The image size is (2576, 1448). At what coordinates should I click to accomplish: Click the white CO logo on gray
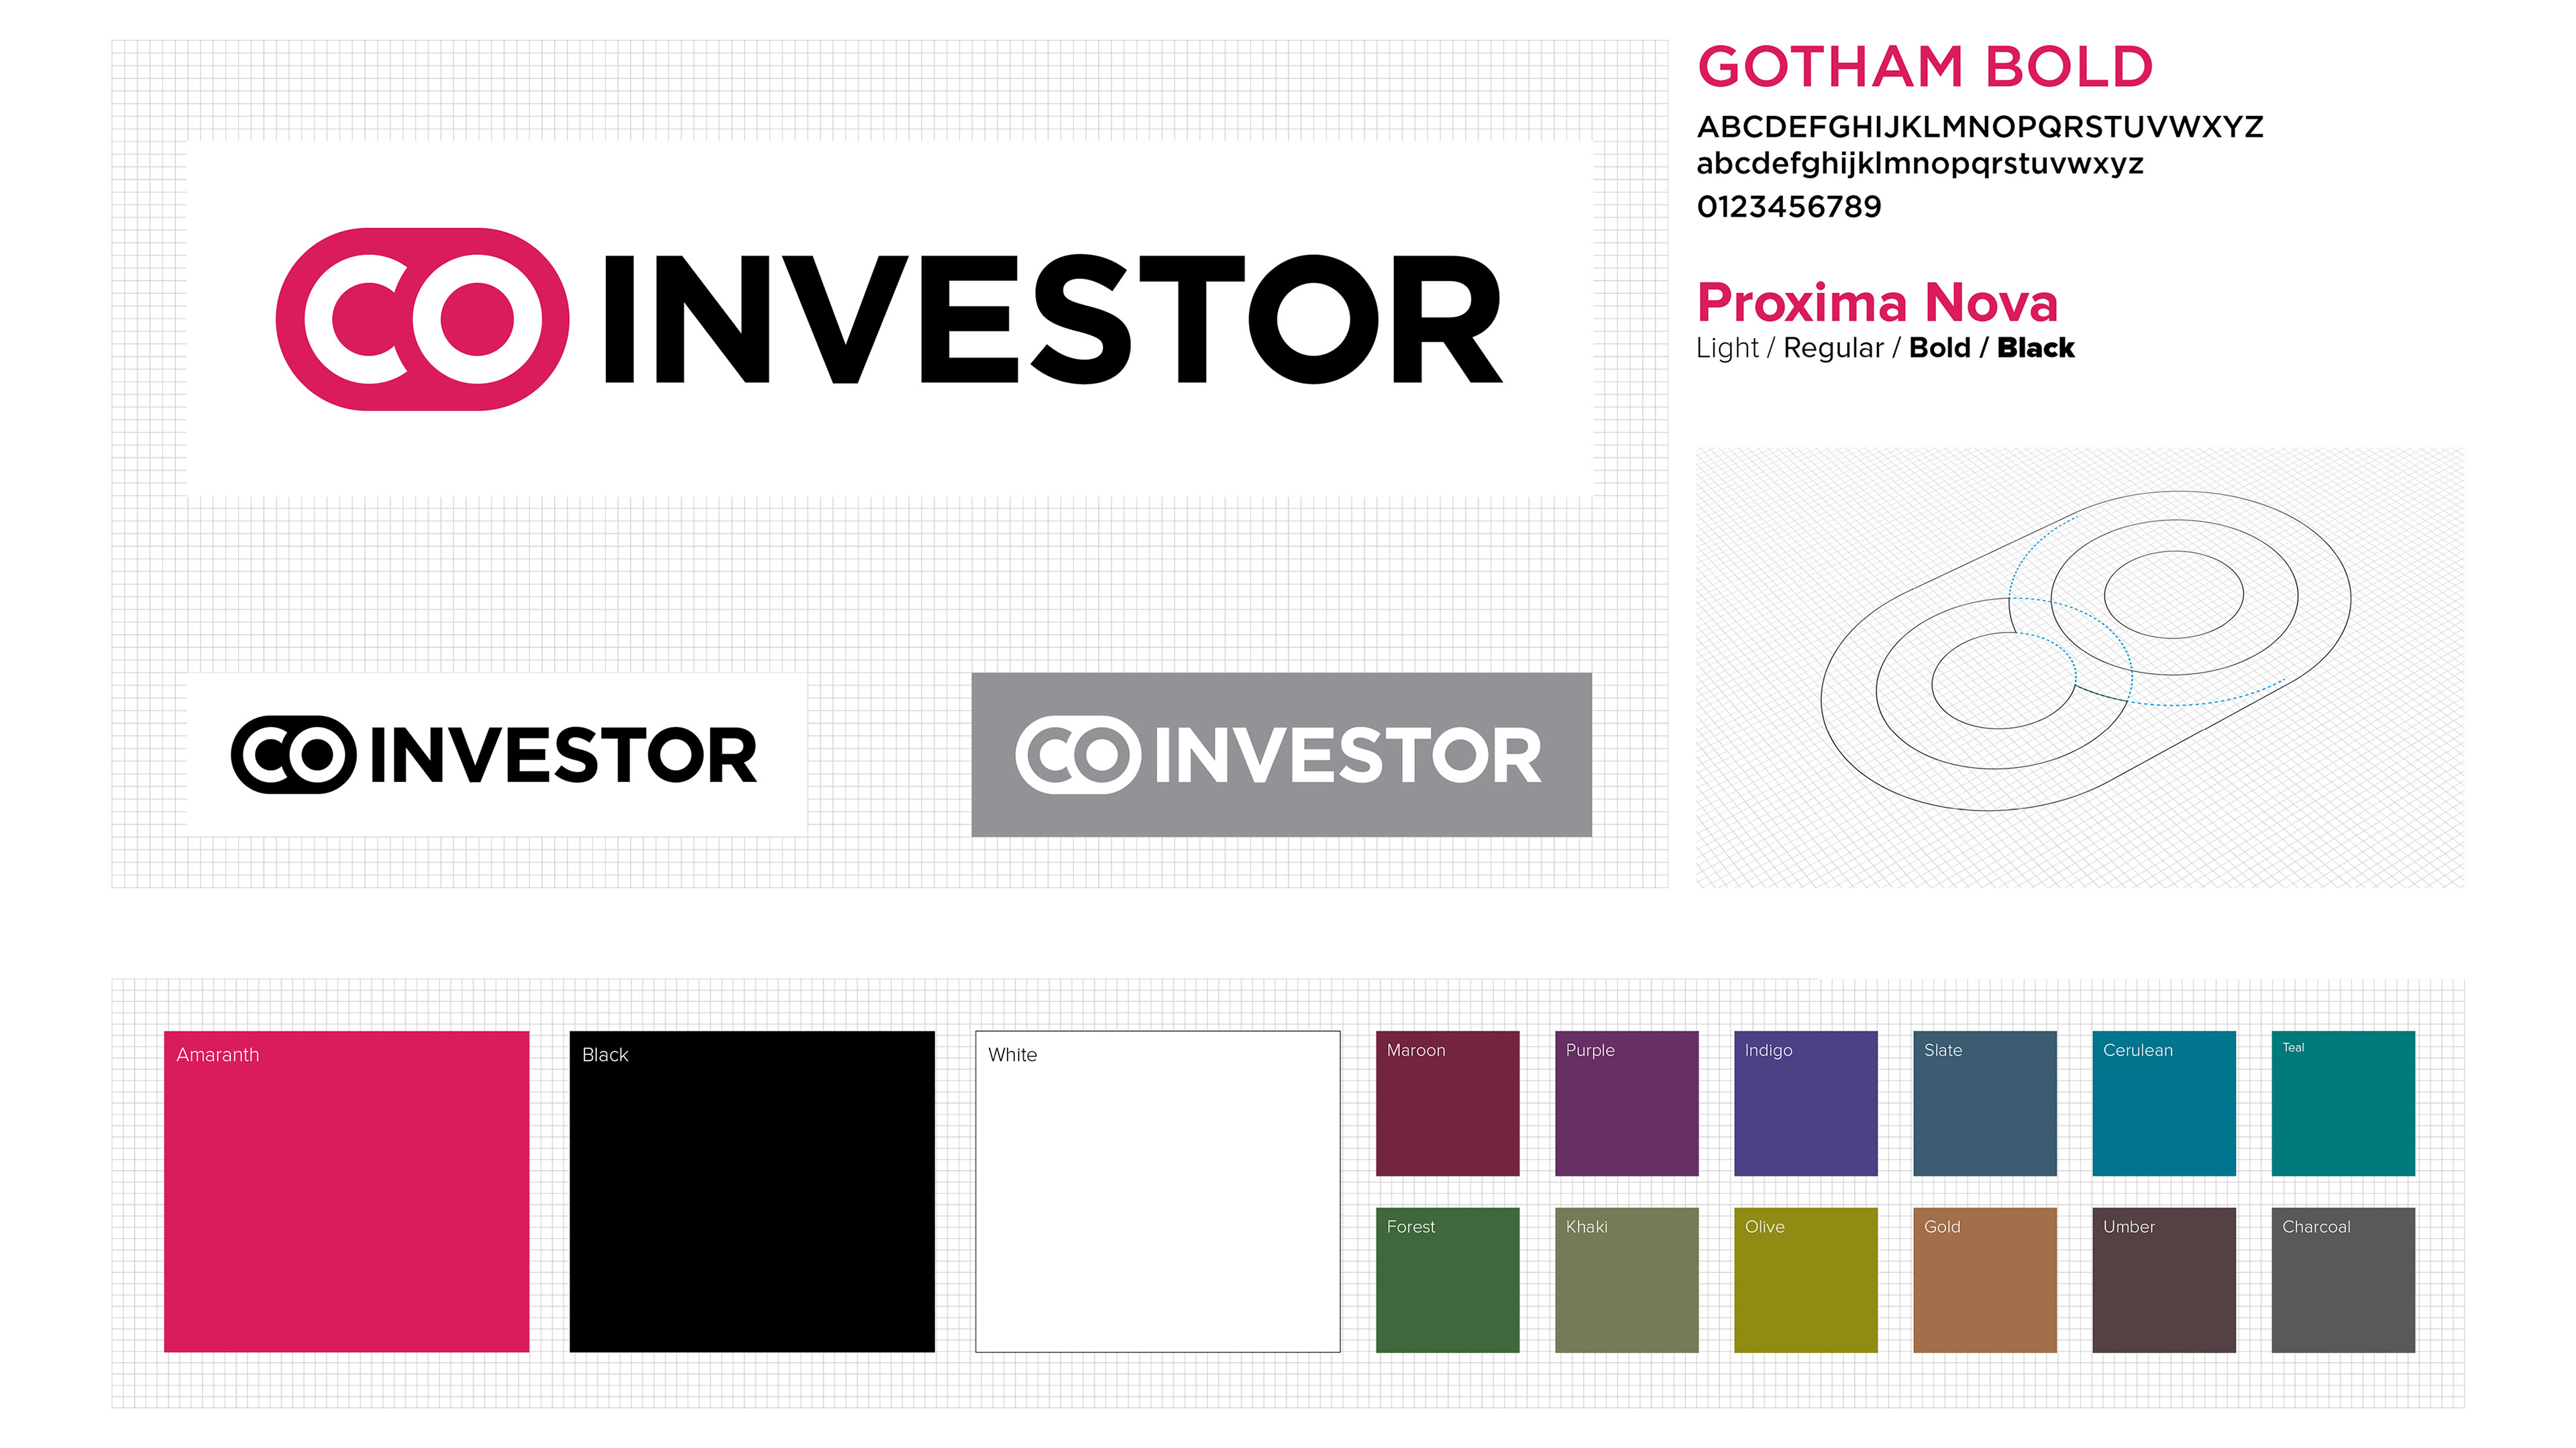tap(1078, 755)
